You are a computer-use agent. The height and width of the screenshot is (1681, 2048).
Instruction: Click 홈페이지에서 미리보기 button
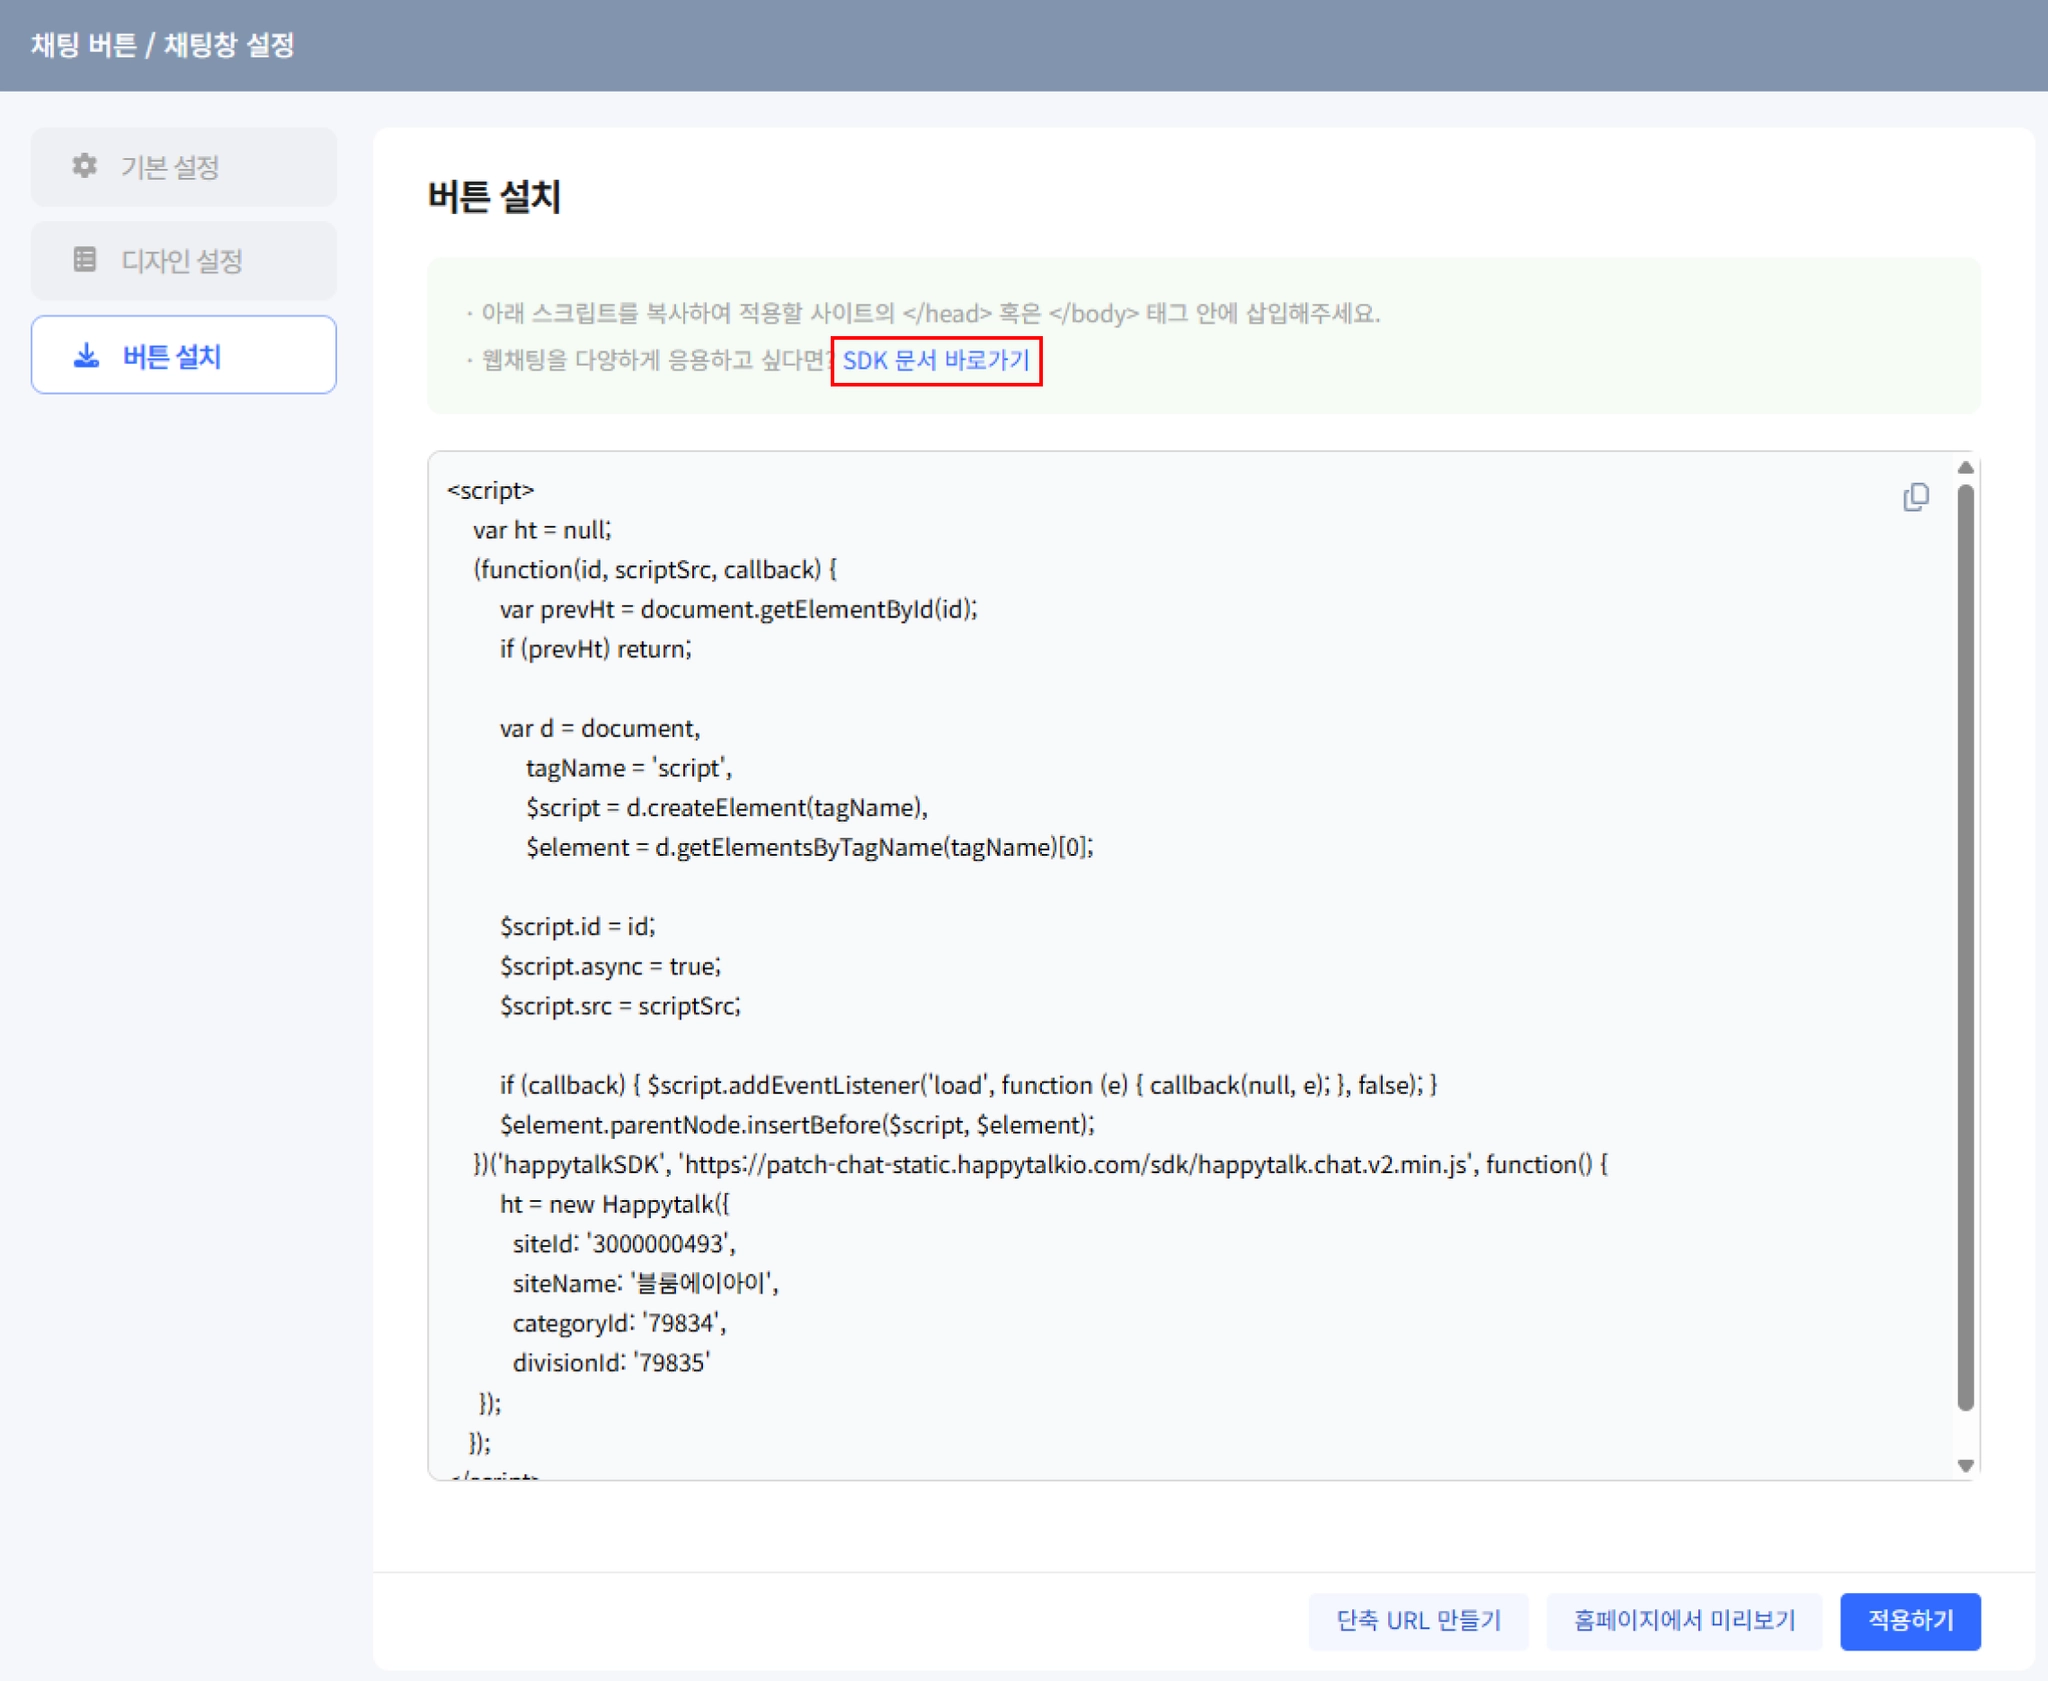coord(1684,1620)
